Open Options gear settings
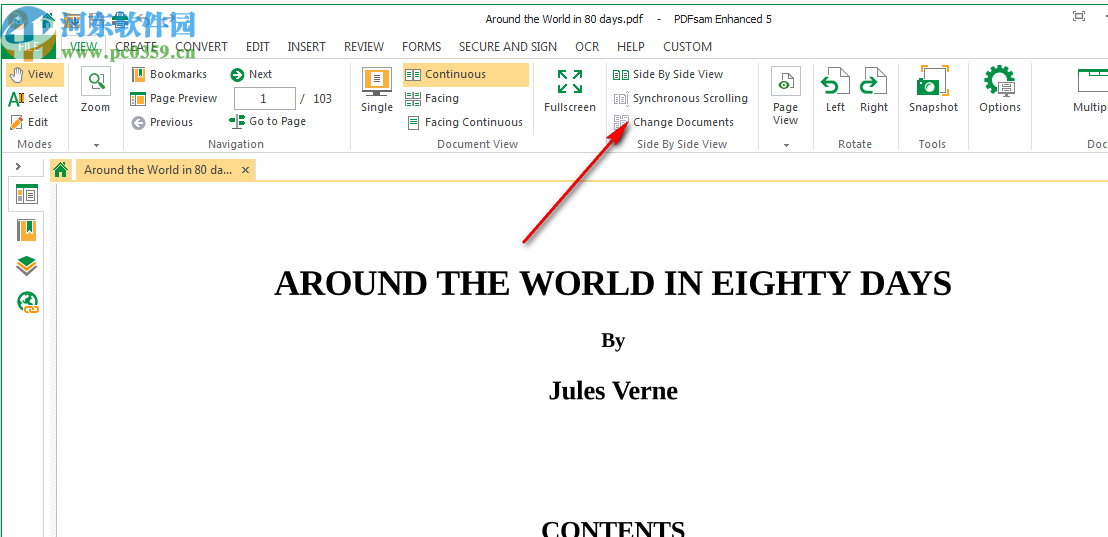Image resolution: width=1108 pixels, height=537 pixels. click(x=1000, y=90)
